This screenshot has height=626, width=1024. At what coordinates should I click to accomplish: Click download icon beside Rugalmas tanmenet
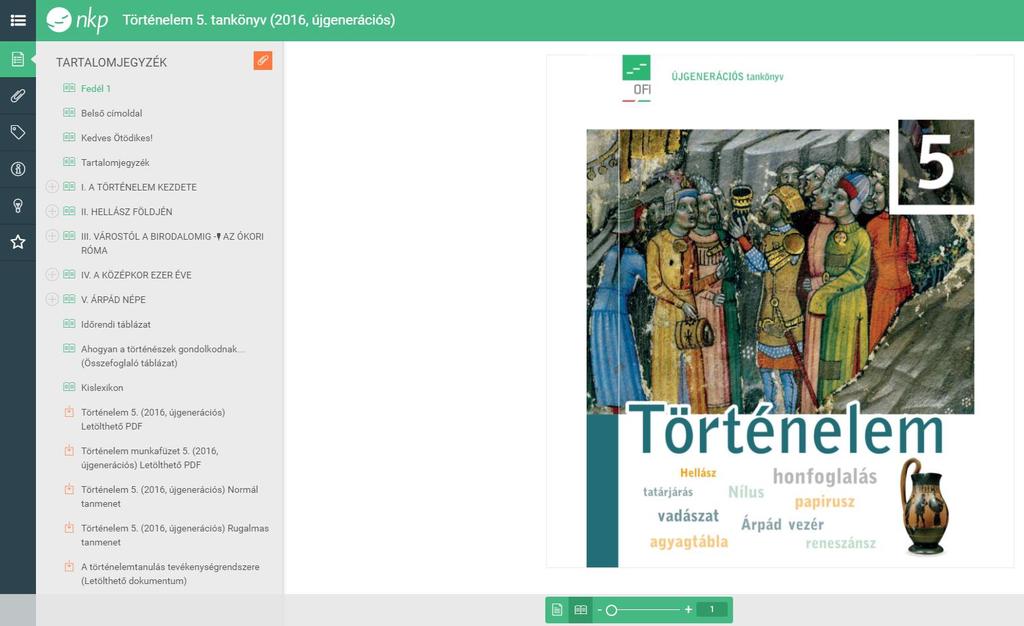coord(69,527)
